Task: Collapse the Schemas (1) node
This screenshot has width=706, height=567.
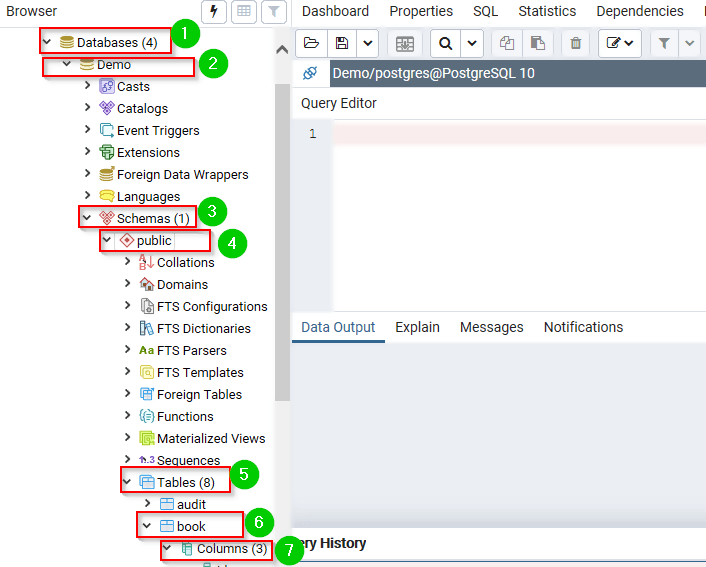Action: tap(87, 218)
